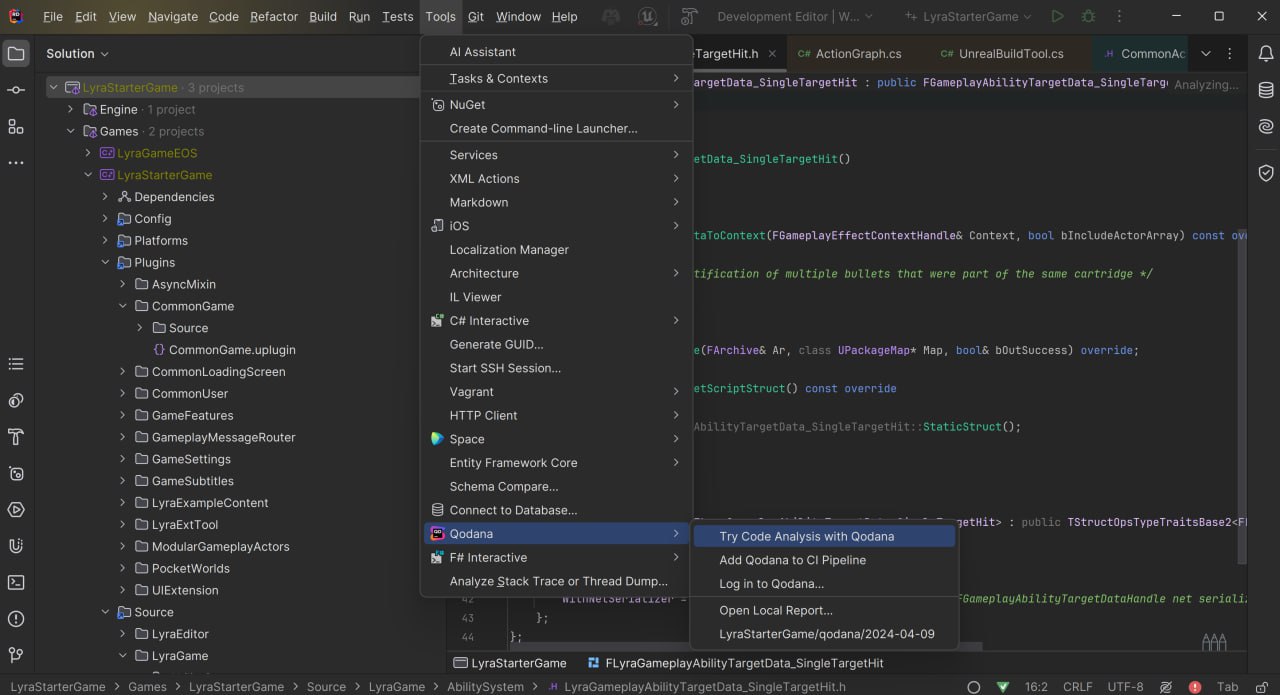
Task: Open the Unreal Engine magnet-shaped sidebar icon
Action: [16, 546]
